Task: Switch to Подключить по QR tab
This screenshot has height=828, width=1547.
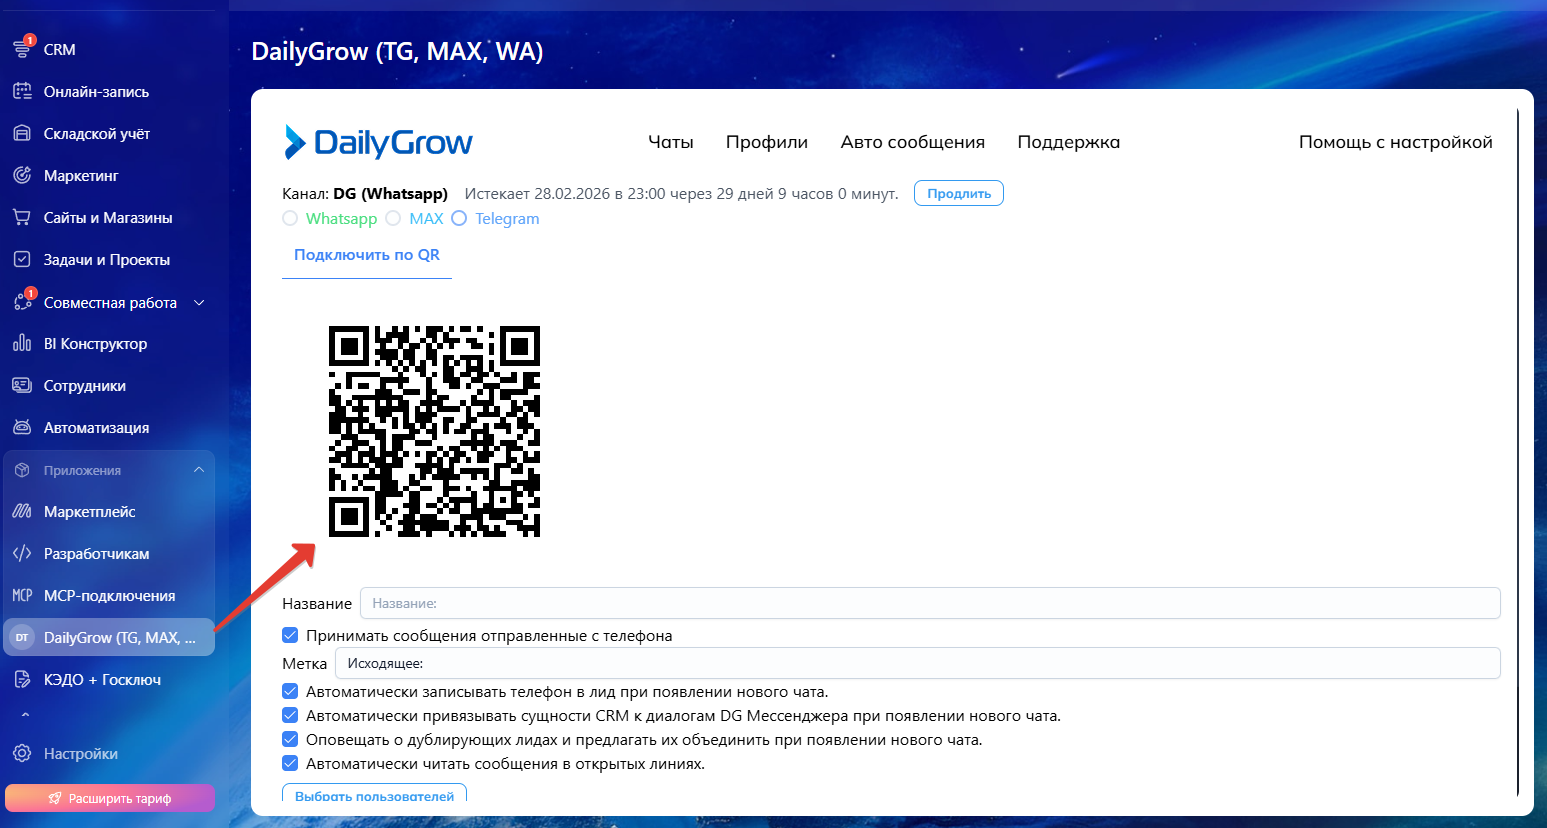Action: pyautogui.click(x=366, y=255)
